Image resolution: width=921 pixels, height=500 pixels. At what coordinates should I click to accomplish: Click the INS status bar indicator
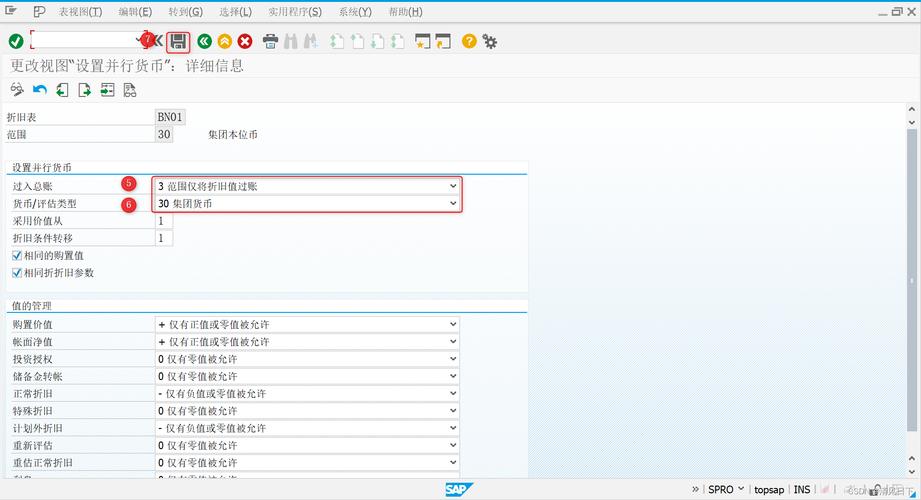click(802, 489)
